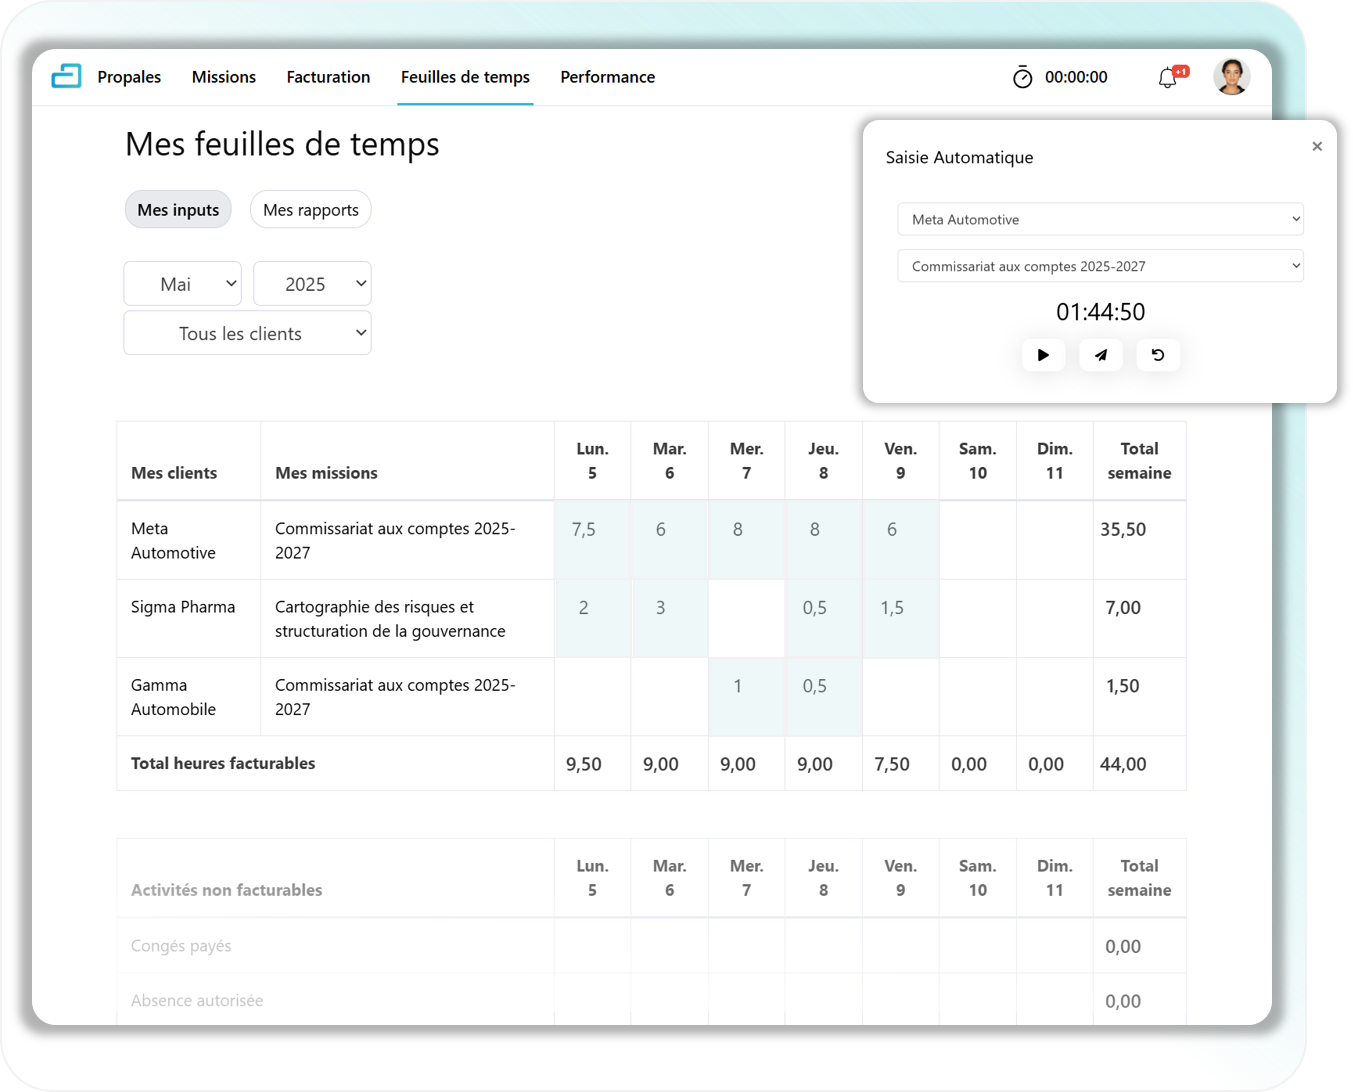Image resolution: width=1353 pixels, height=1092 pixels.
Task: Open the notifications bell
Action: [x=1168, y=77]
